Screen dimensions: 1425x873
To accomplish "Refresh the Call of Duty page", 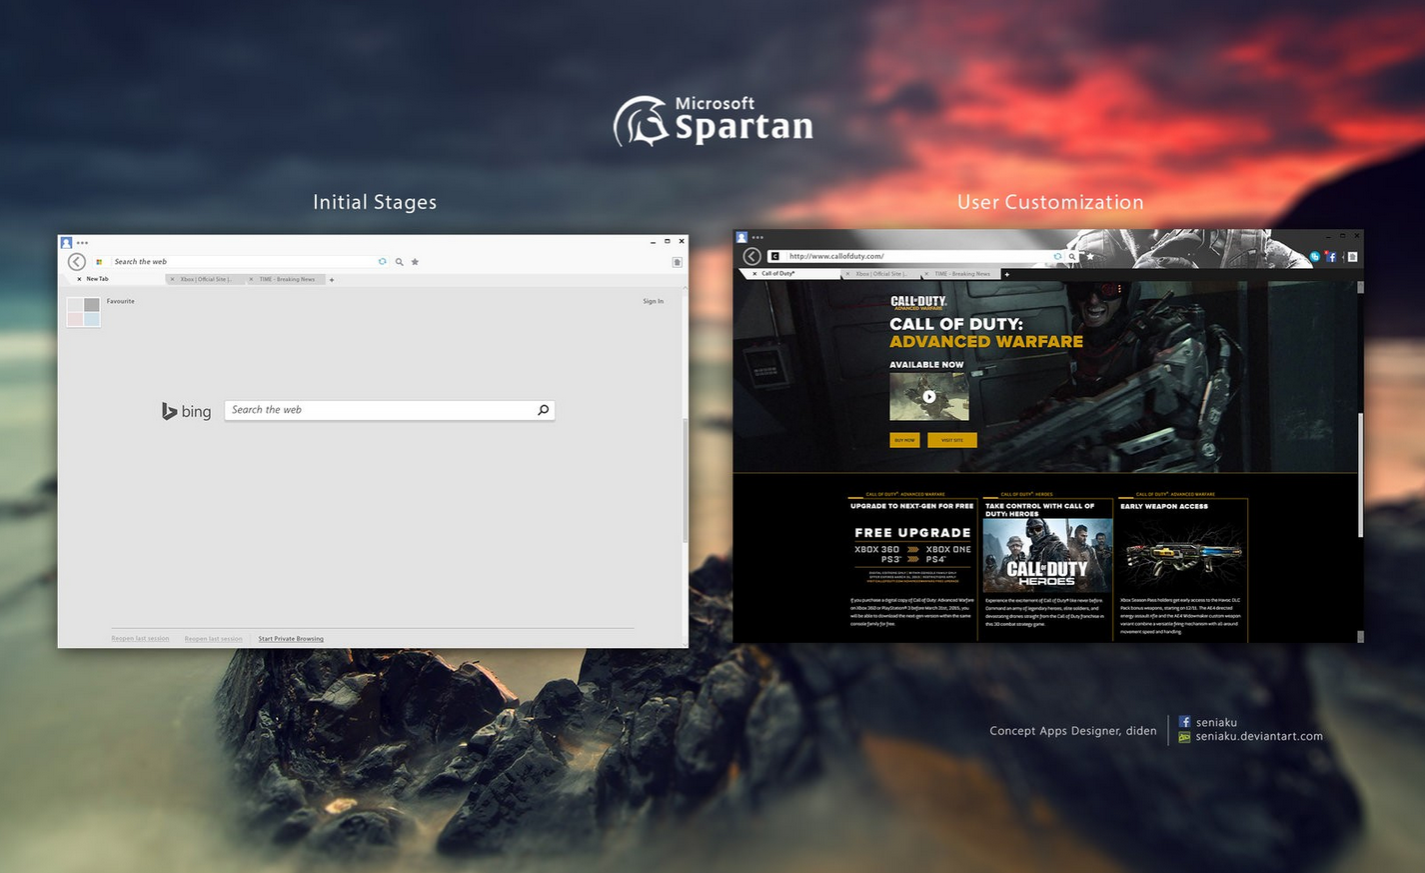I will pos(1058,256).
